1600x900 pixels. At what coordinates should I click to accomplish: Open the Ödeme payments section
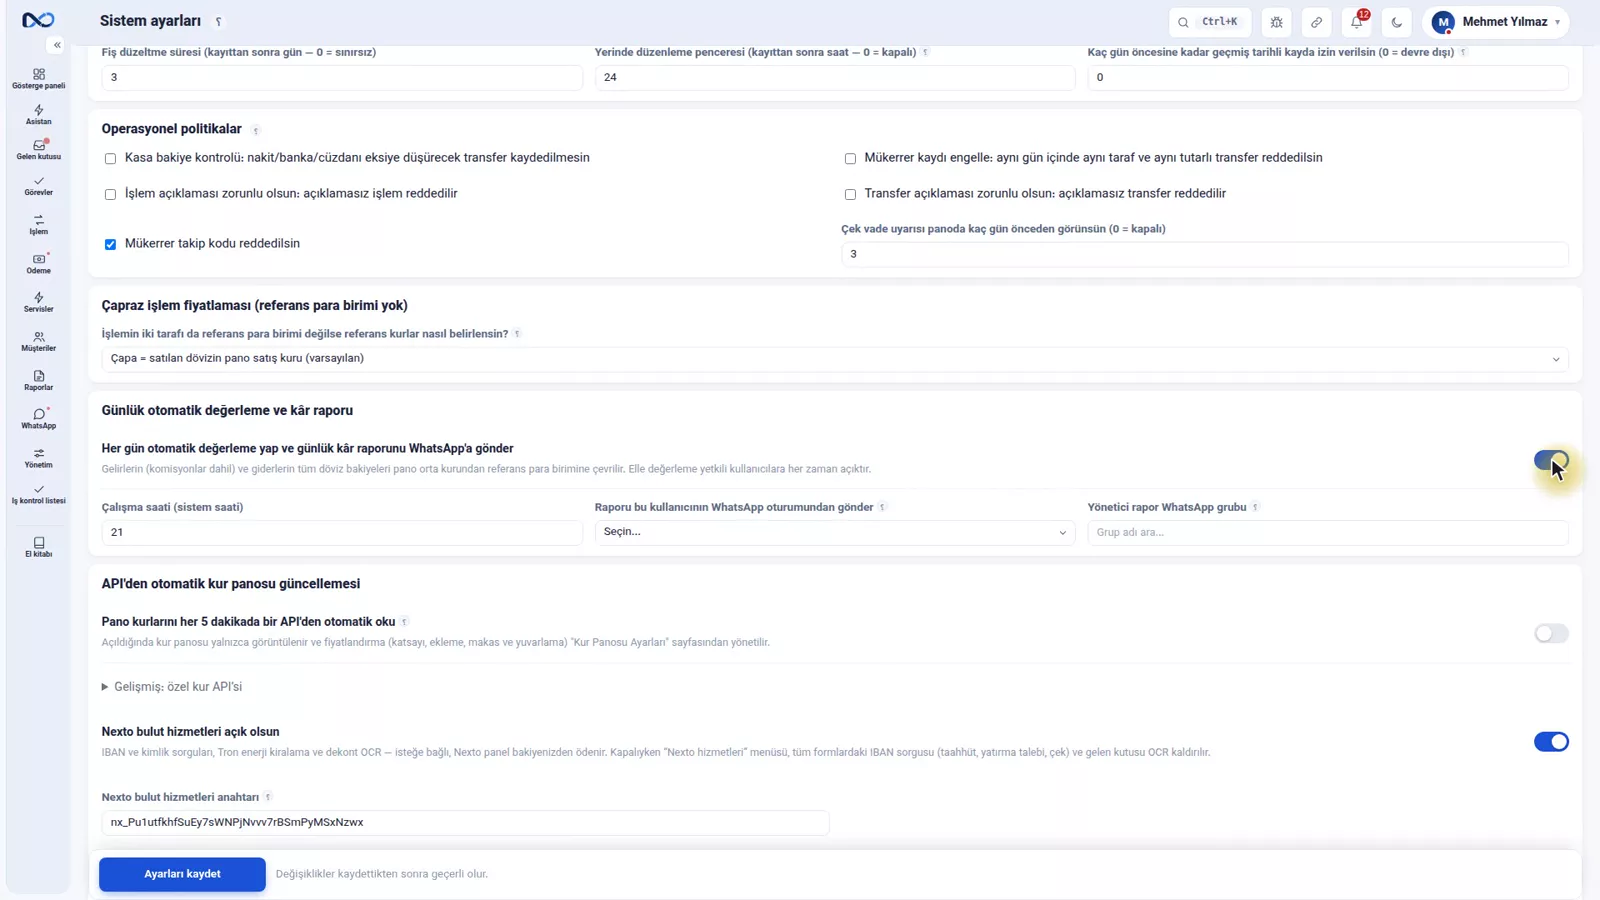pos(38,264)
